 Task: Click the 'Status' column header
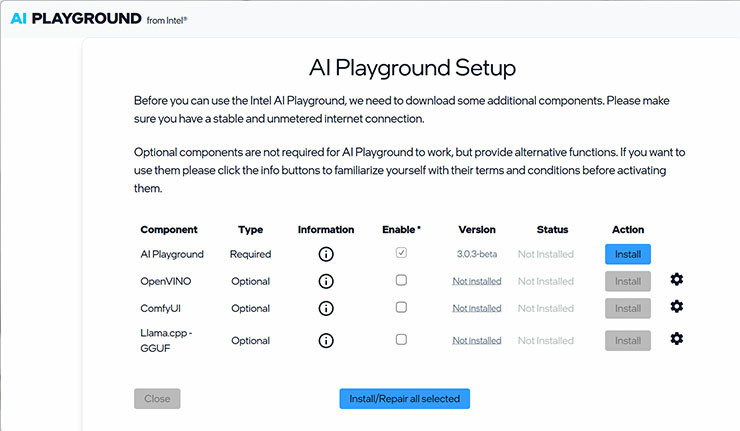click(x=552, y=230)
